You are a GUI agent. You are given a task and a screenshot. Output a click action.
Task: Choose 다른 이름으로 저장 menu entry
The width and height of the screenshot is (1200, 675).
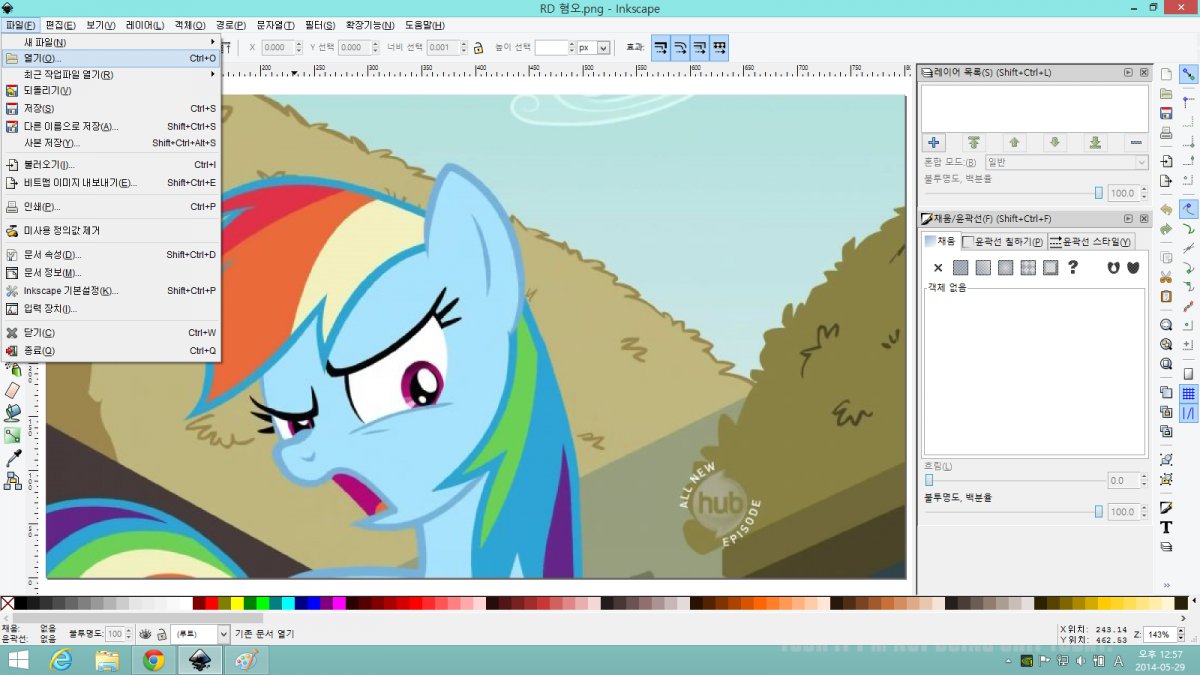coord(111,126)
